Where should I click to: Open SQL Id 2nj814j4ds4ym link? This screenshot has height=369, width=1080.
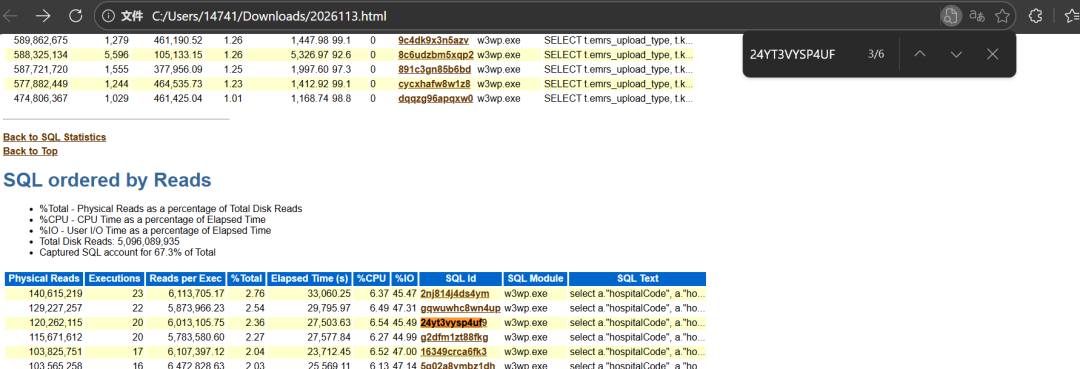[x=455, y=294]
